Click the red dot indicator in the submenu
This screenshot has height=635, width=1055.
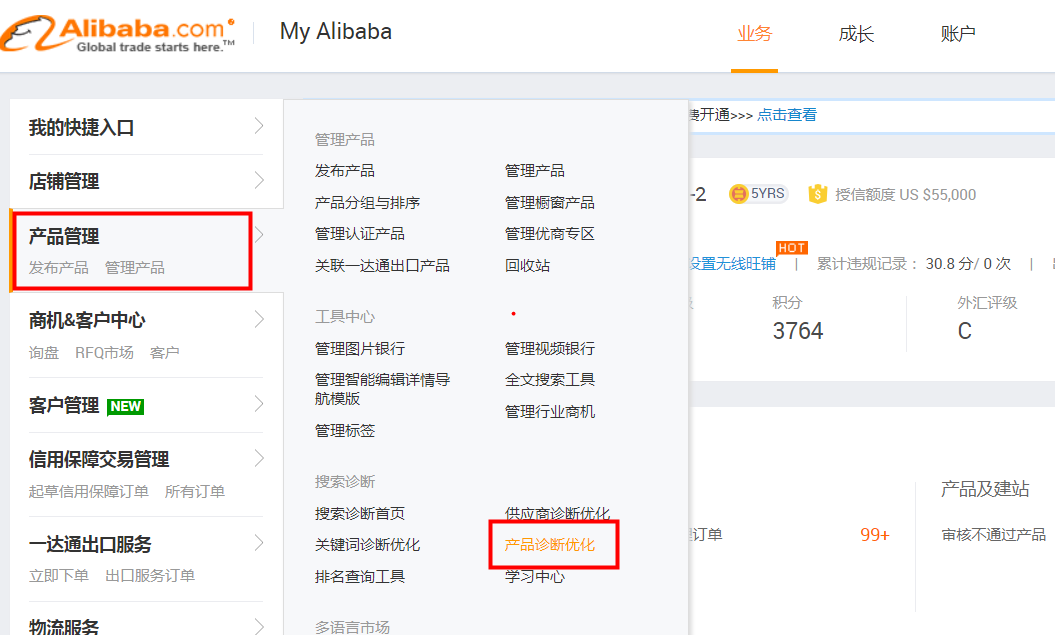click(x=513, y=312)
